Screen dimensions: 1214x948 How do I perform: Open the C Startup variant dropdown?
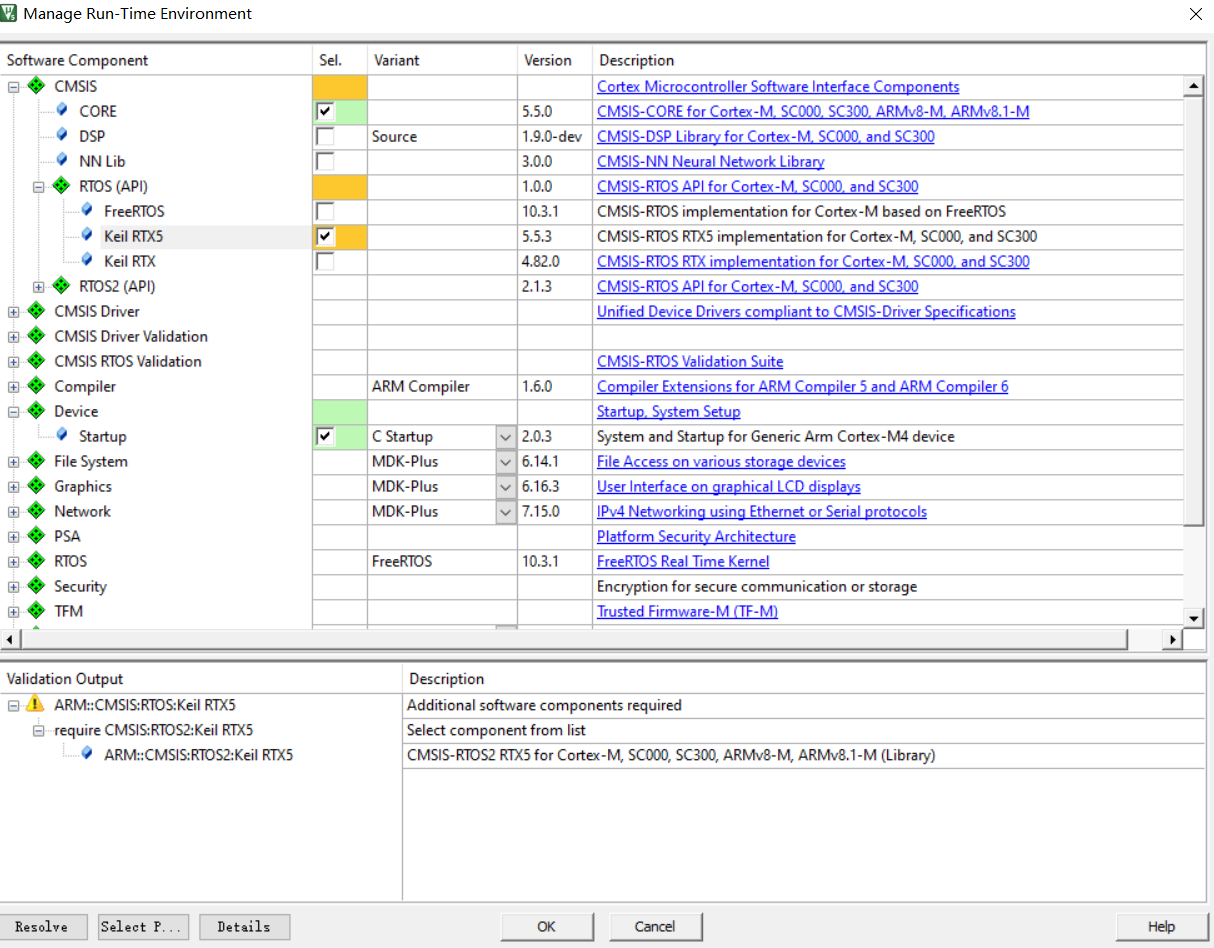[505, 437]
